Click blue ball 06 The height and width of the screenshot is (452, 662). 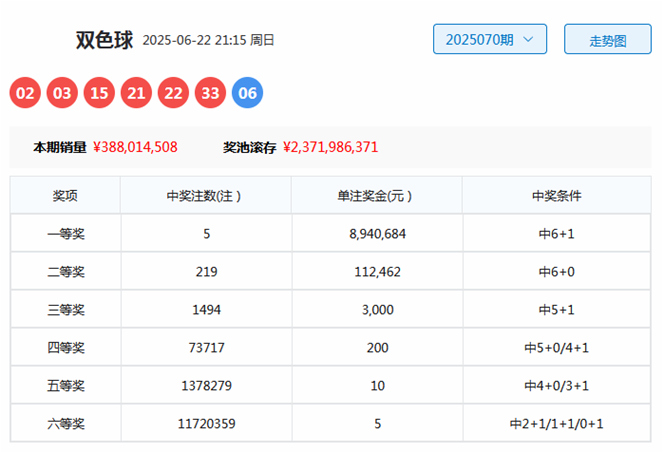click(x=247, y=93)
